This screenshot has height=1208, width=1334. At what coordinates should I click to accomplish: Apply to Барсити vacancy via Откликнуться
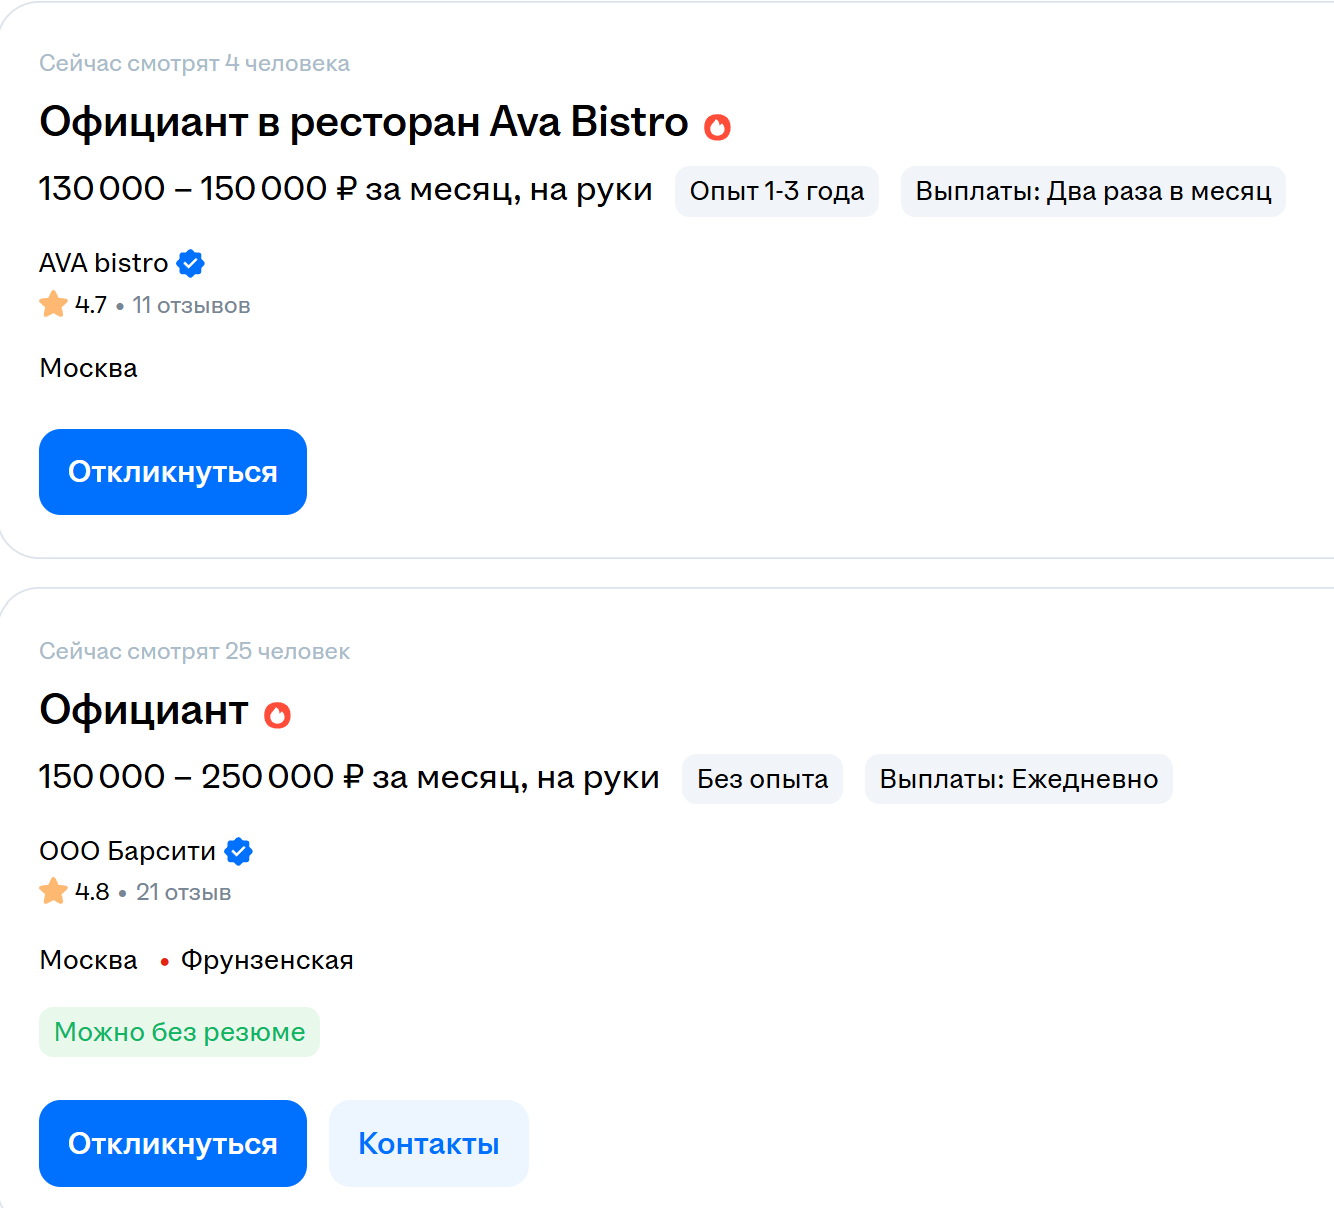[x=173, y=1143]
